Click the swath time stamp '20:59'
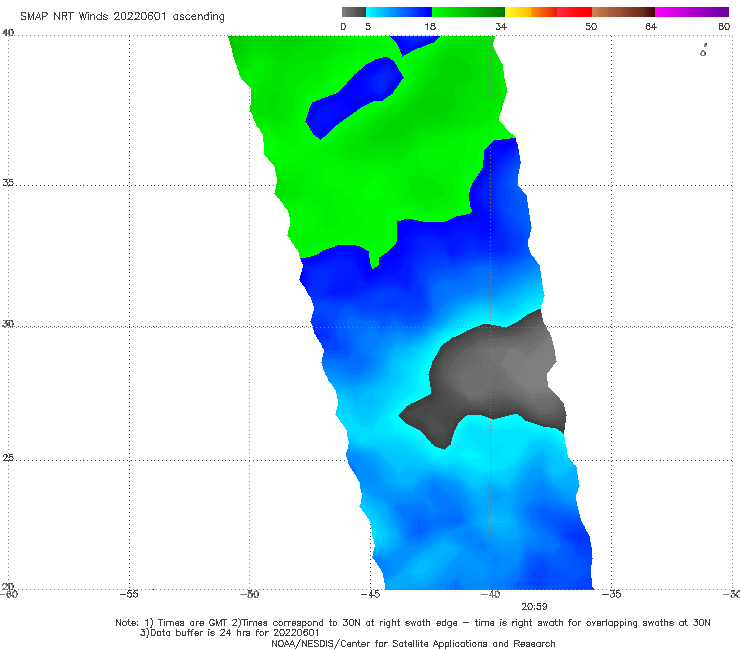 (534, 607)
